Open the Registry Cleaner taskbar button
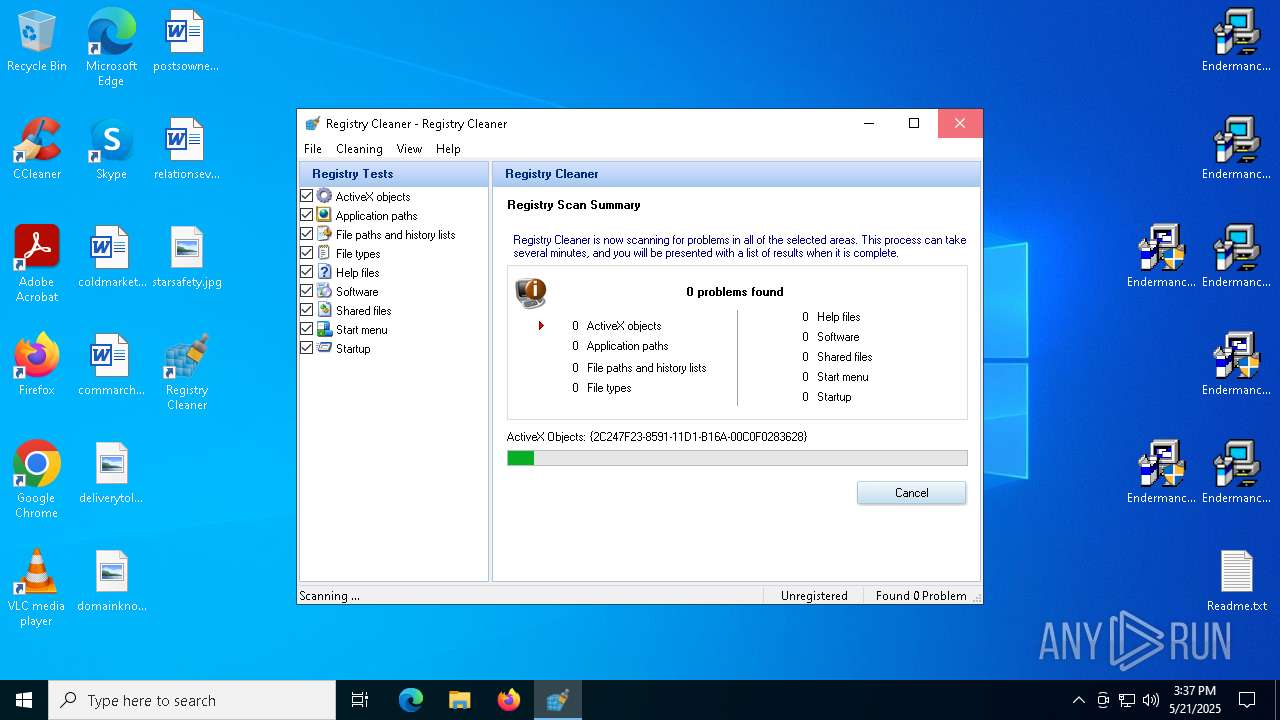The image size is (1280, 720). tap(558, 700)
